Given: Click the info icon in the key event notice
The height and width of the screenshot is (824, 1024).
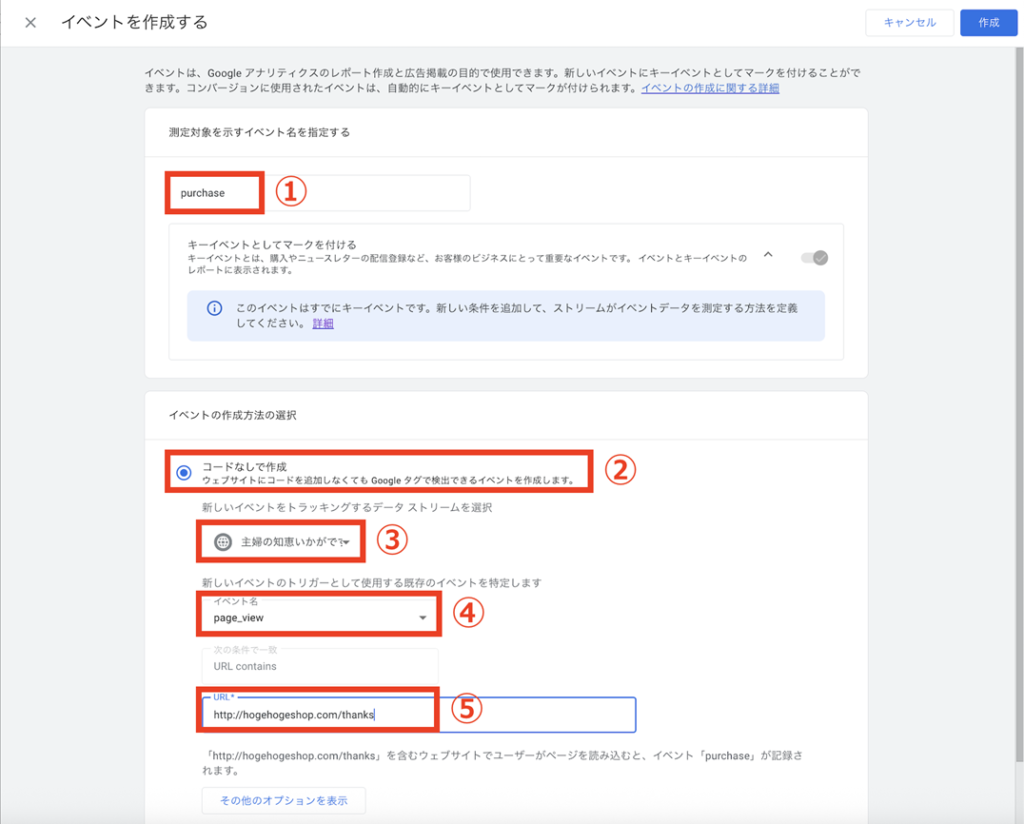Looking at the screenshot, I should click(214, 308).
